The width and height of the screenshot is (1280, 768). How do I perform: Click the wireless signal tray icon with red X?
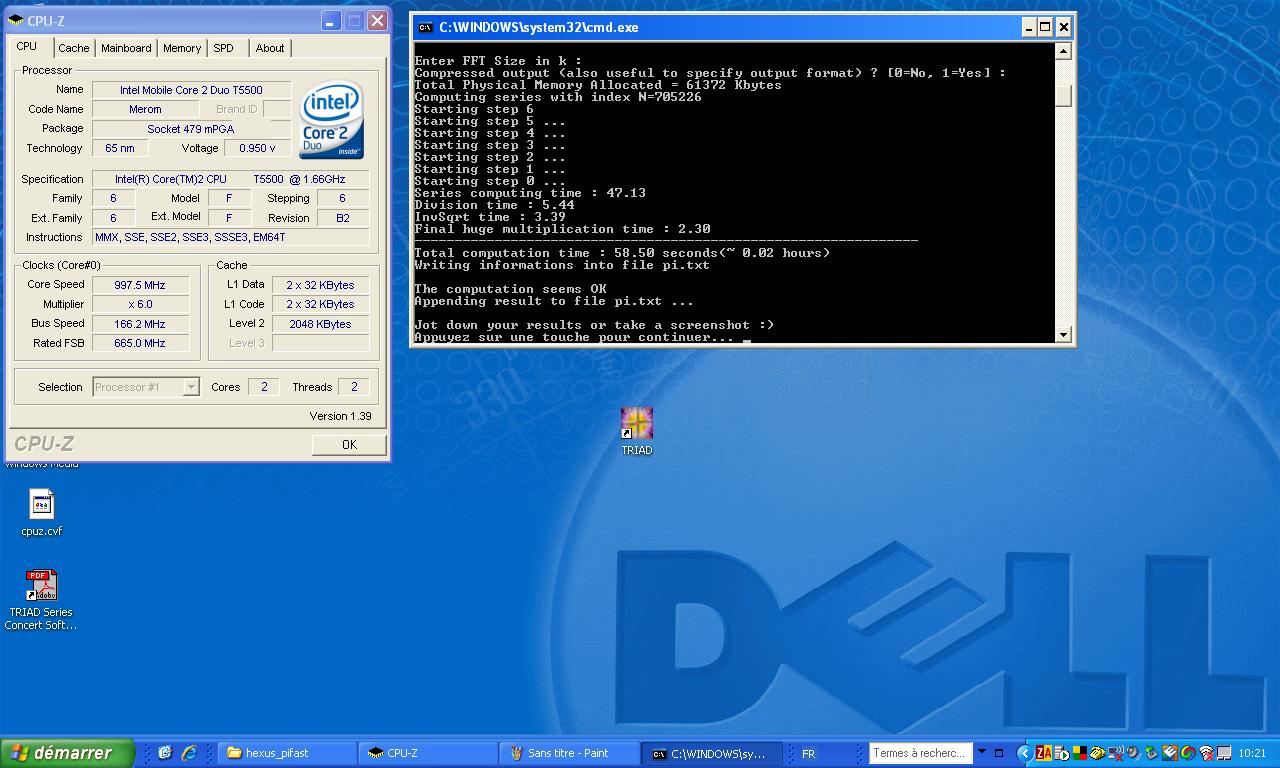tap(1206, 753)
